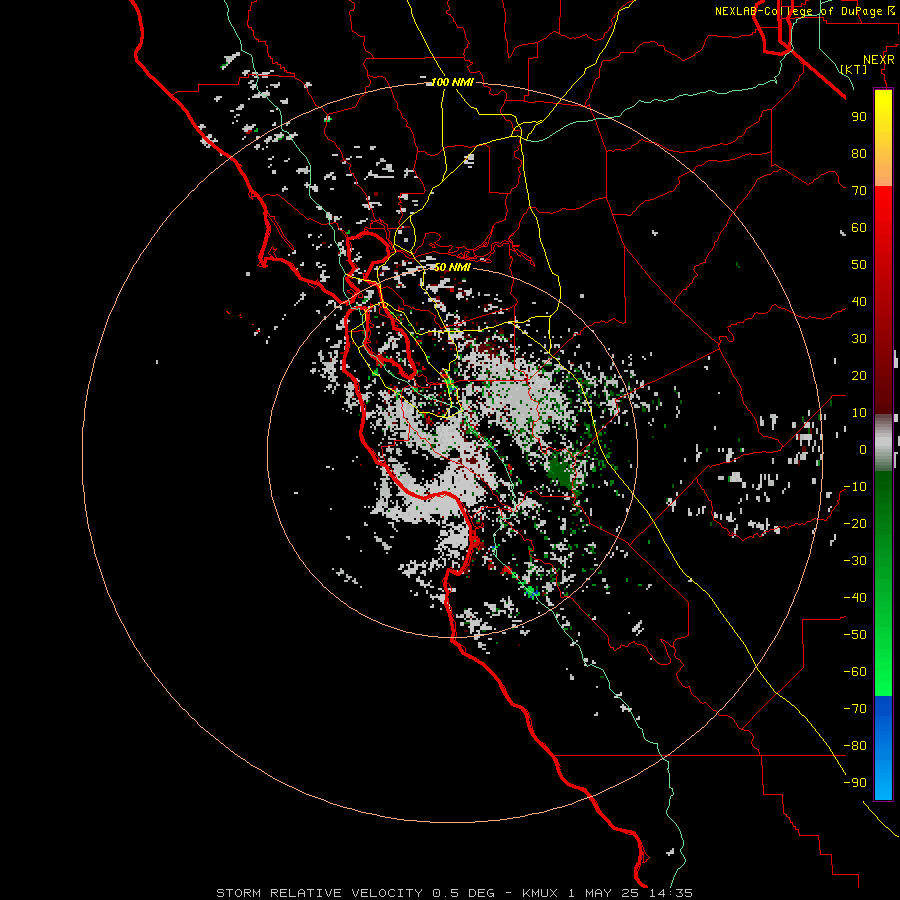
Task: Click the 60 value on velocity scale
Action: (859, 227)
